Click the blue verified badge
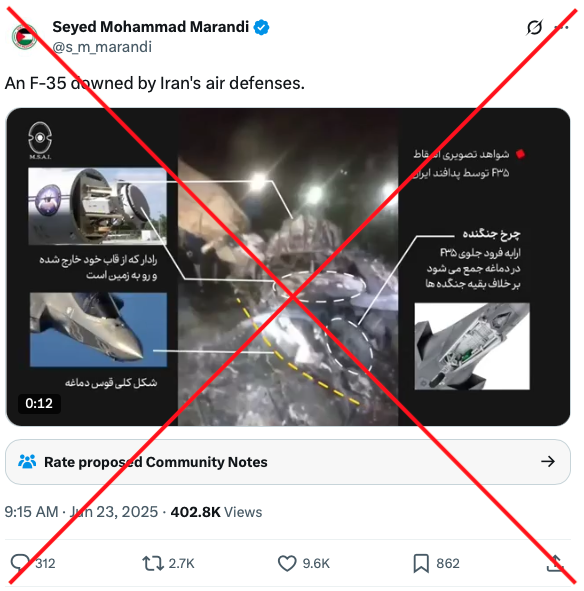The width and height of the screenshot is (584, 591). 261,28
